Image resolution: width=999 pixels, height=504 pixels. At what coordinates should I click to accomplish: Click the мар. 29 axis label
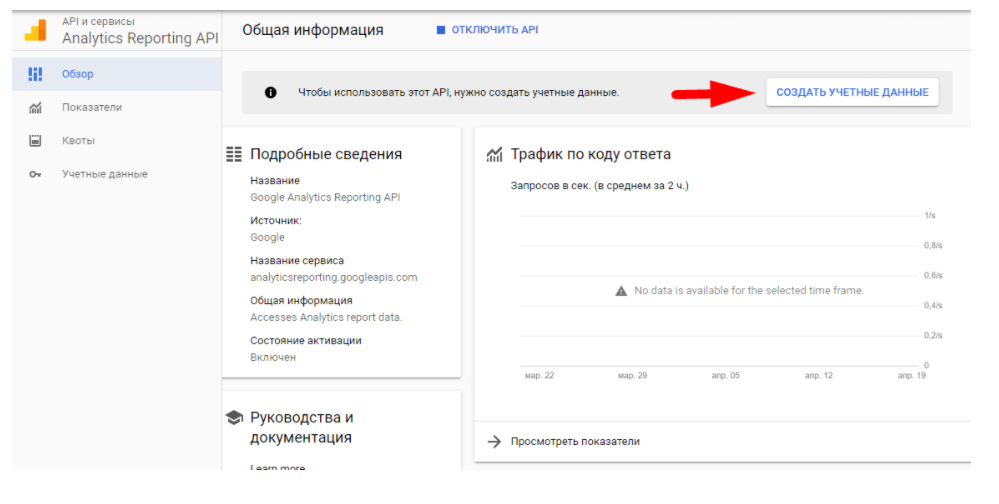tap(633, 376)
